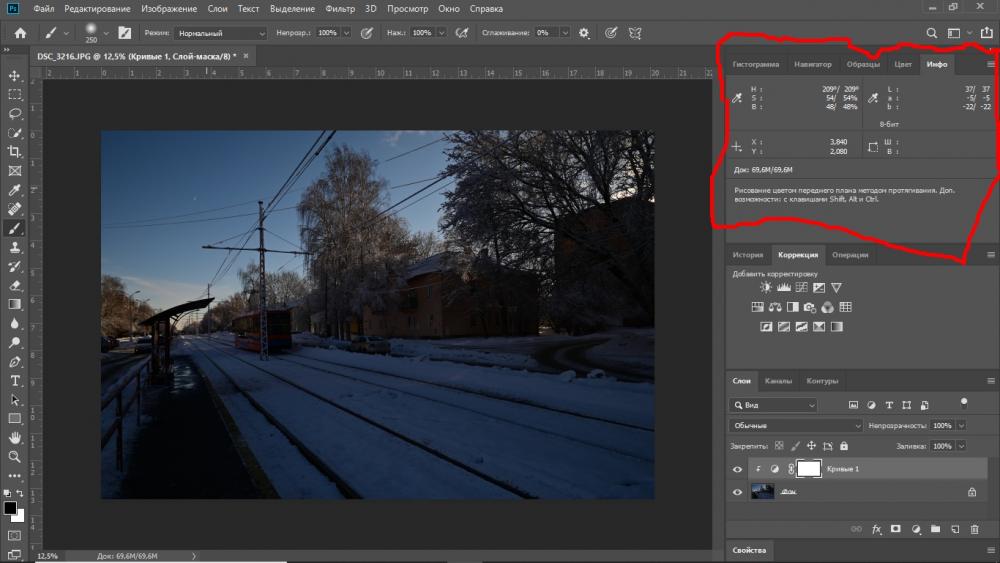Screen dimensions: 1000x563
Task: Open the Изображение menu
Action: 169,9
